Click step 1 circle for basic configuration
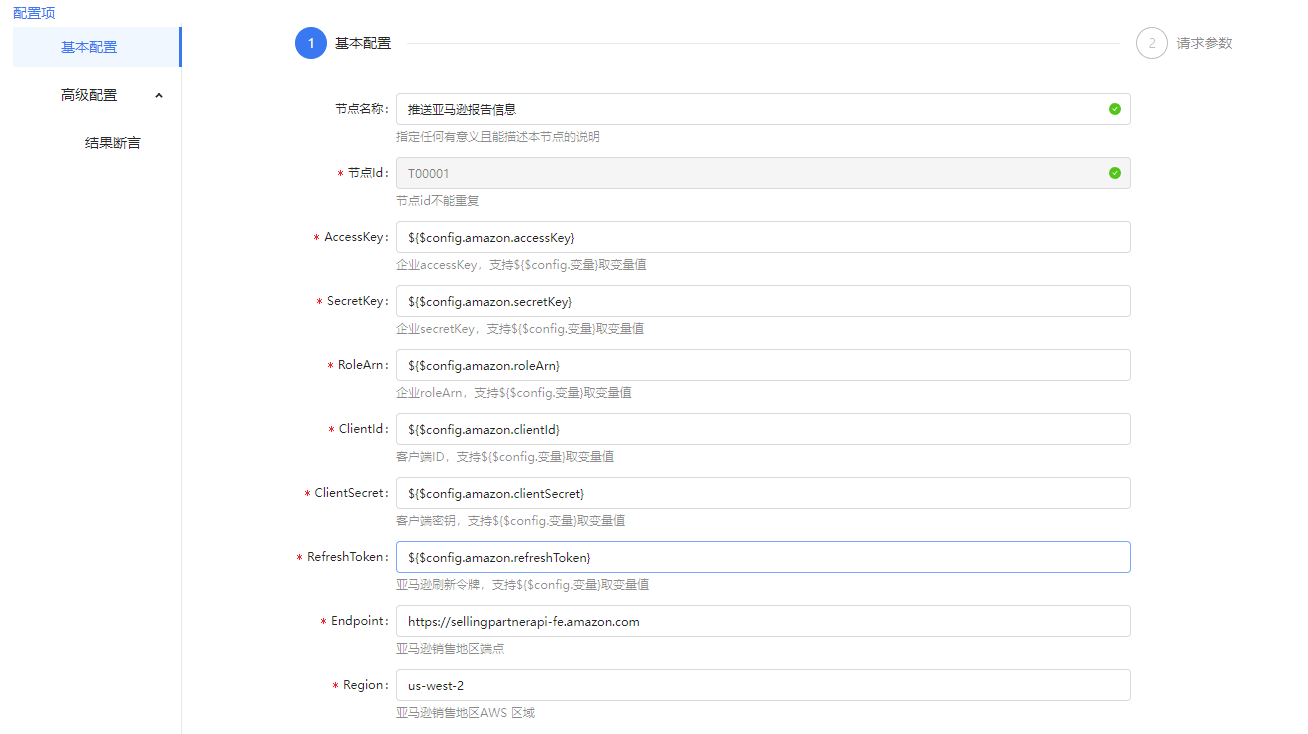 [x=311, y=43]
